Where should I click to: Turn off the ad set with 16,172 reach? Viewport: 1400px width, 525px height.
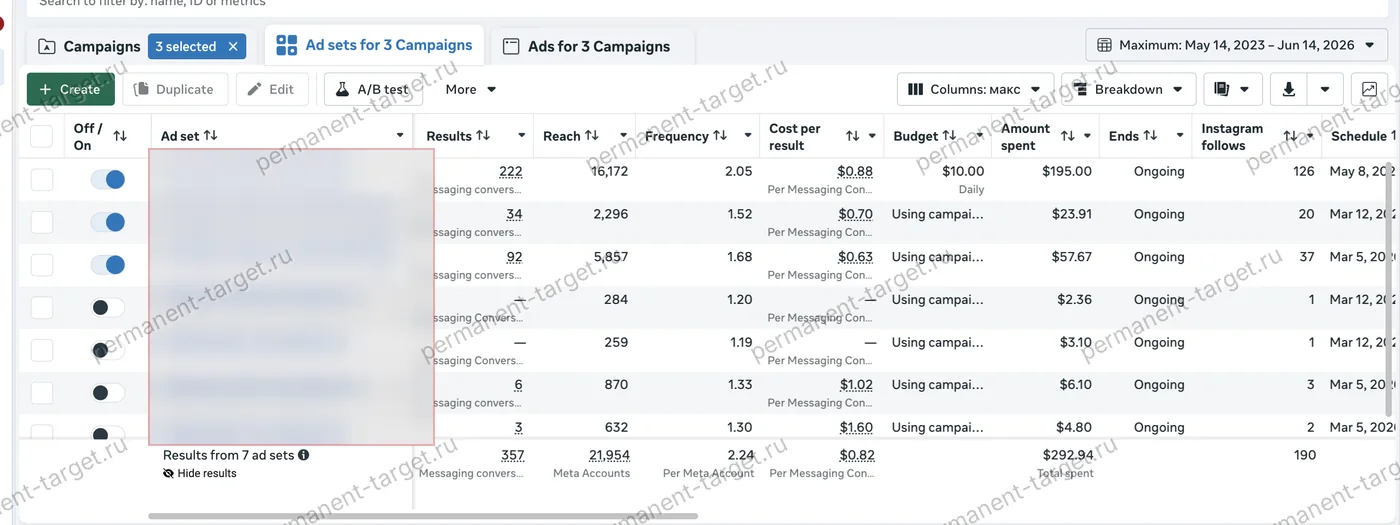coord(107,180)
